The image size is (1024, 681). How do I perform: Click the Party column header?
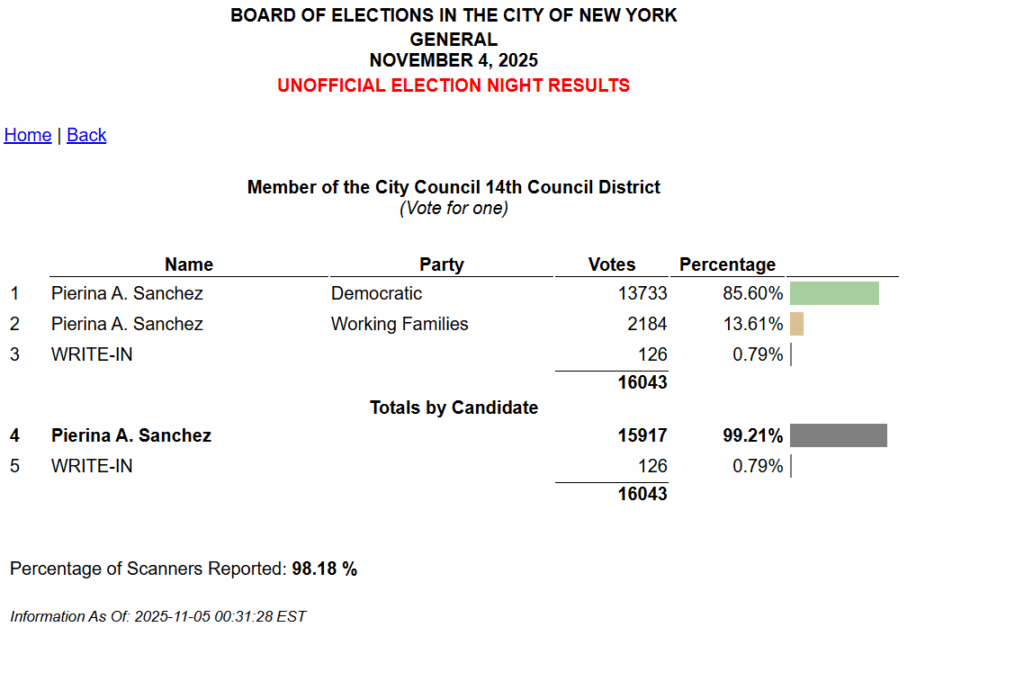[441, 264]
